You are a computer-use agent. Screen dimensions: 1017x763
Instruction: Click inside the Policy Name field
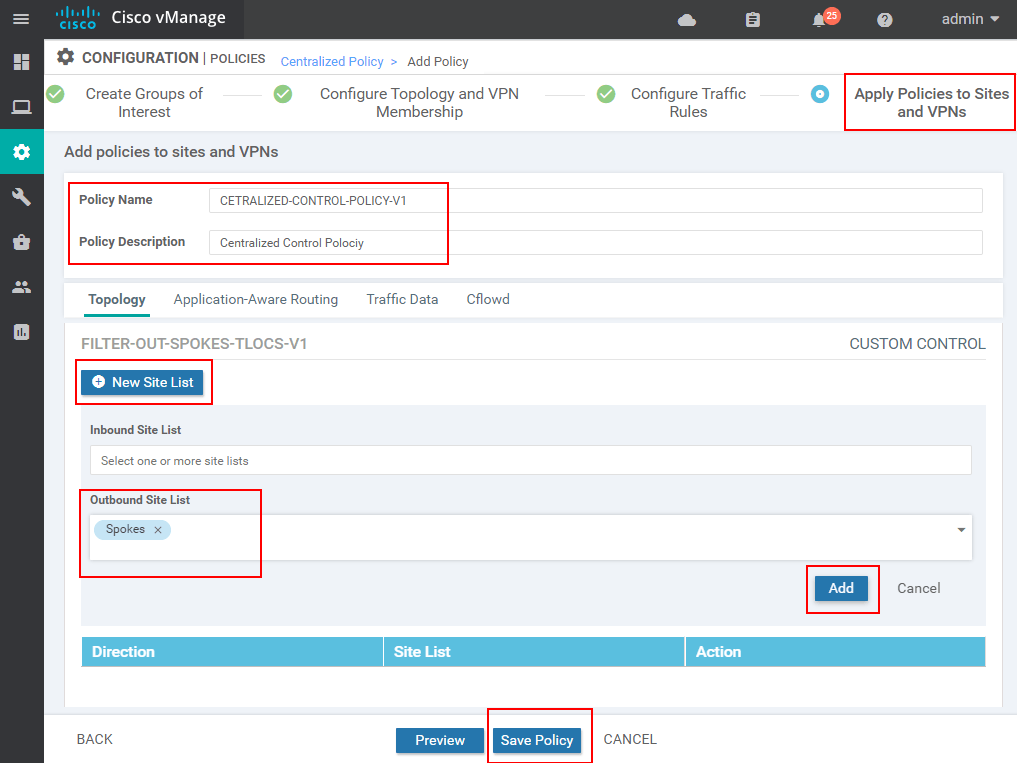coord(595,200)
